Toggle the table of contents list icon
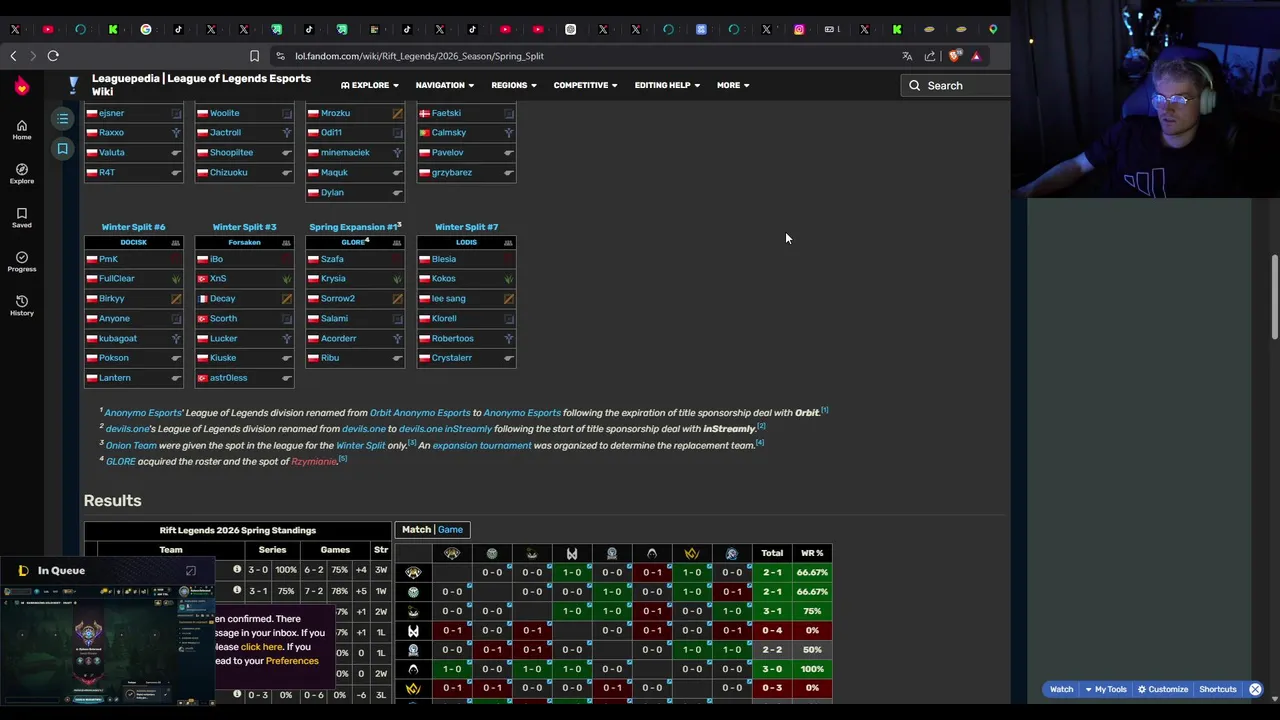 (62, 119)
